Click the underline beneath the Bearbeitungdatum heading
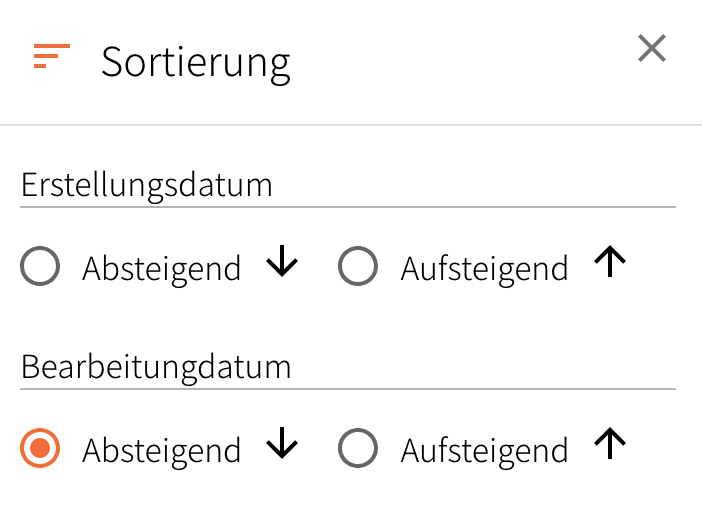The height and width of the screenshot is (514, 702). [x=348, y=389]
